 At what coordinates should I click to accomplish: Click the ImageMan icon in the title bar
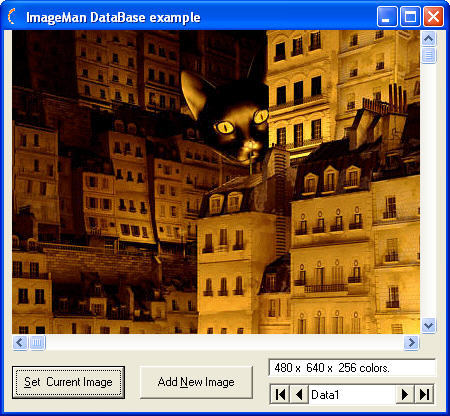(12, 17)
